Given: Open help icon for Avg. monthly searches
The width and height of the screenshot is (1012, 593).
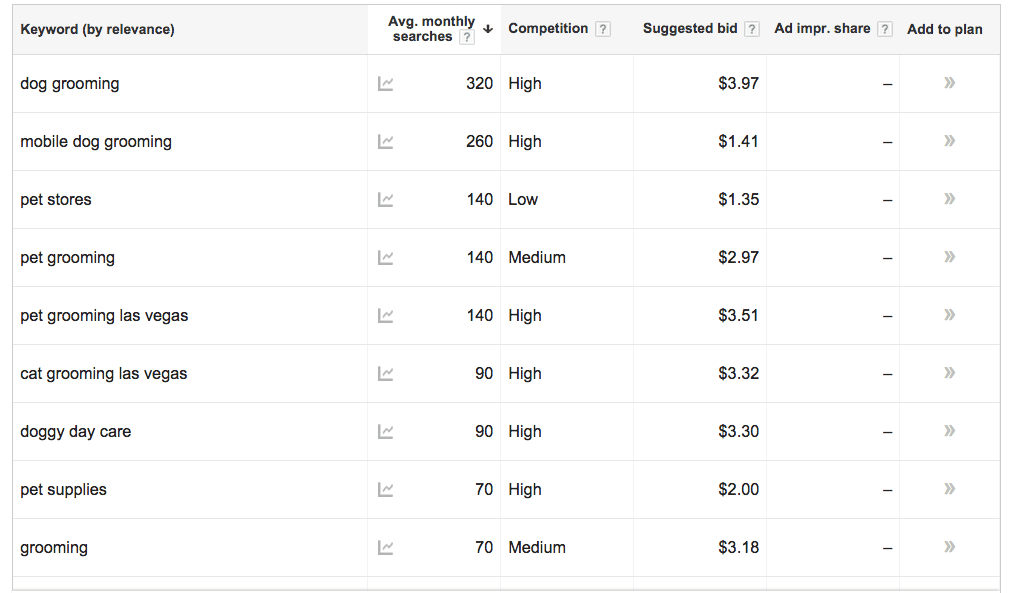Looking at the screenshot, I should [x=467, y=37].
